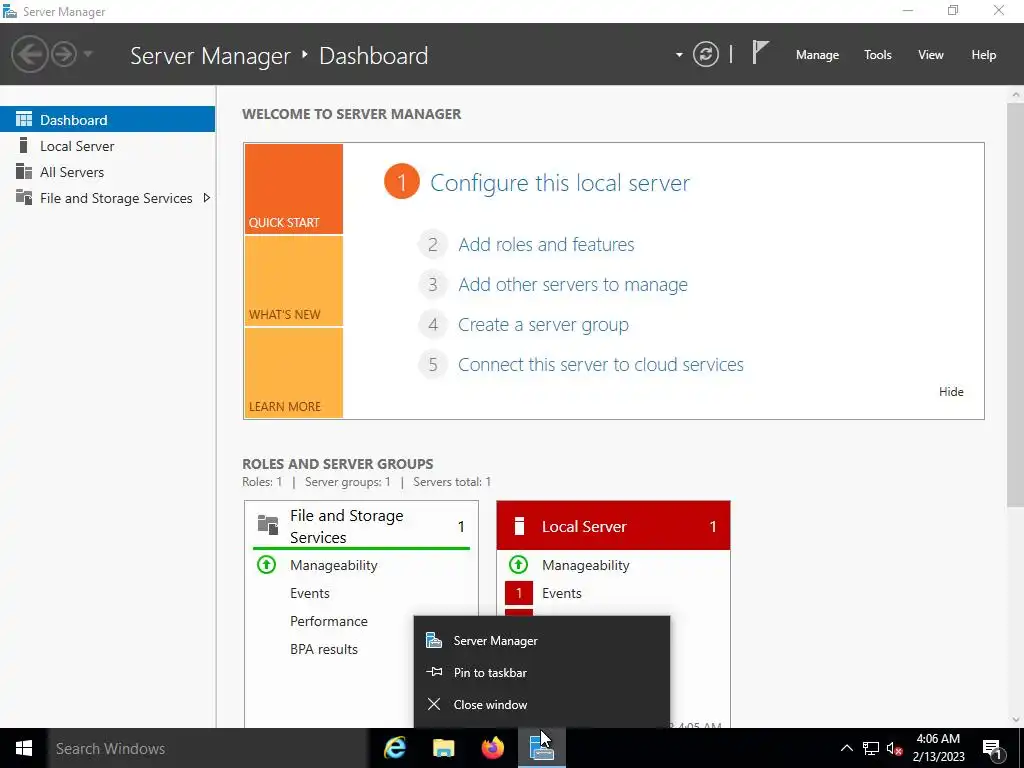This screenshot has height=768, width=1024.
Task: Click the vertical scrollbar thumb
Action: click(1016, 304)
